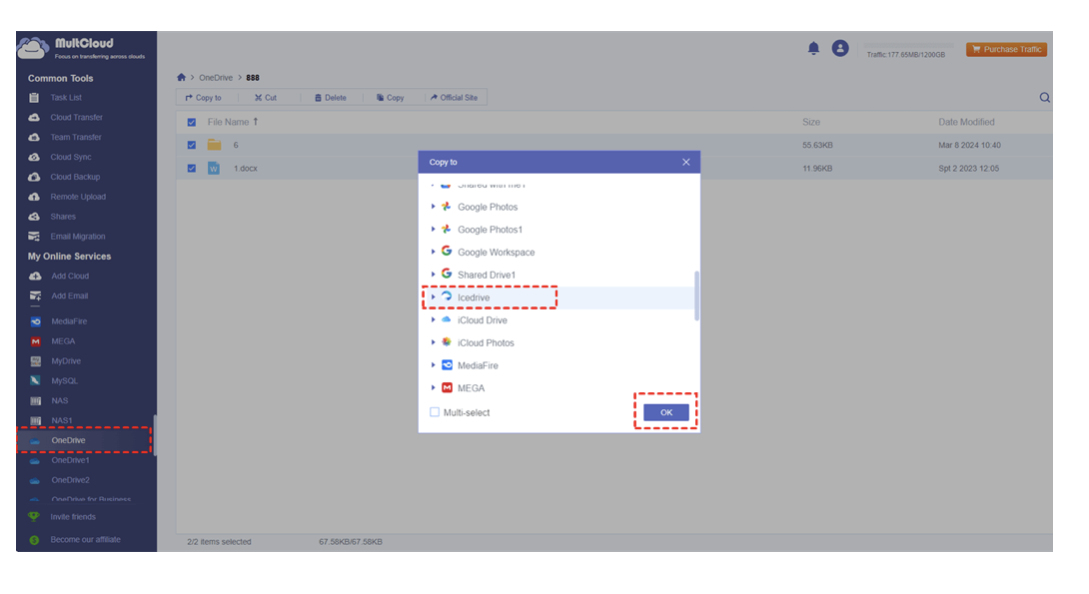
Task: Toggle the select-all File Name checkbox
Action: [x=192, y=122]
